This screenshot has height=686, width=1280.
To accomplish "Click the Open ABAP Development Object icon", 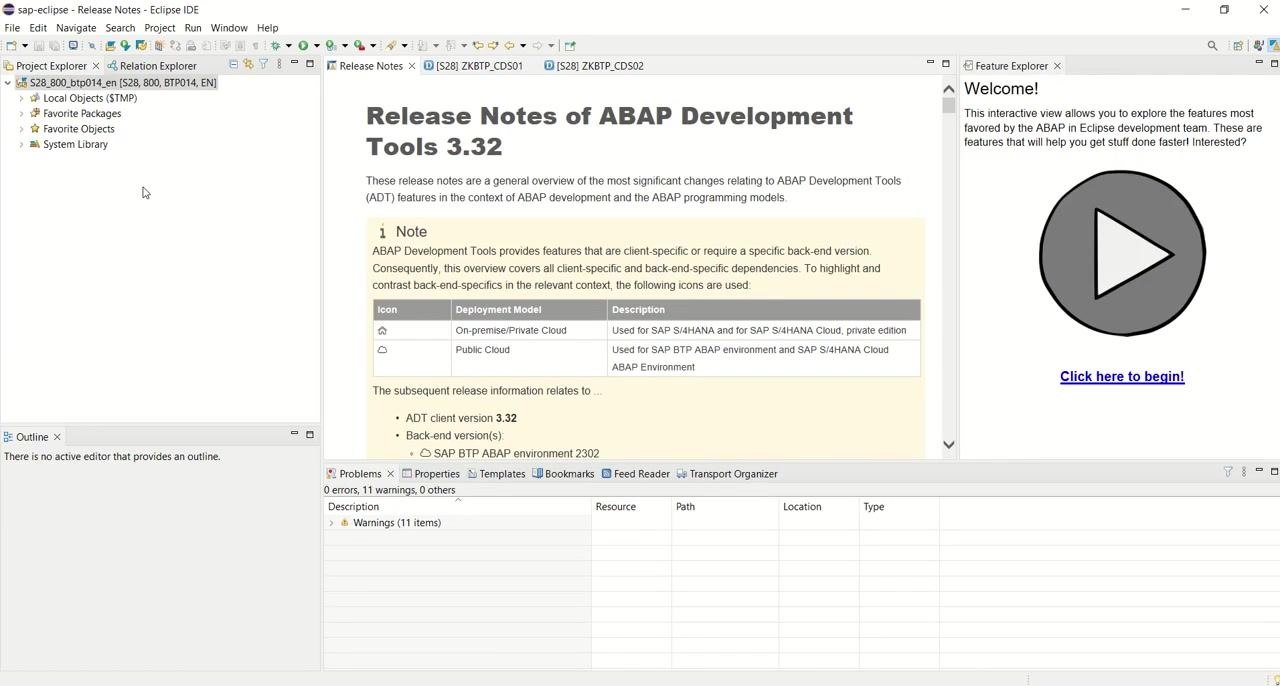I will point(110,45).
